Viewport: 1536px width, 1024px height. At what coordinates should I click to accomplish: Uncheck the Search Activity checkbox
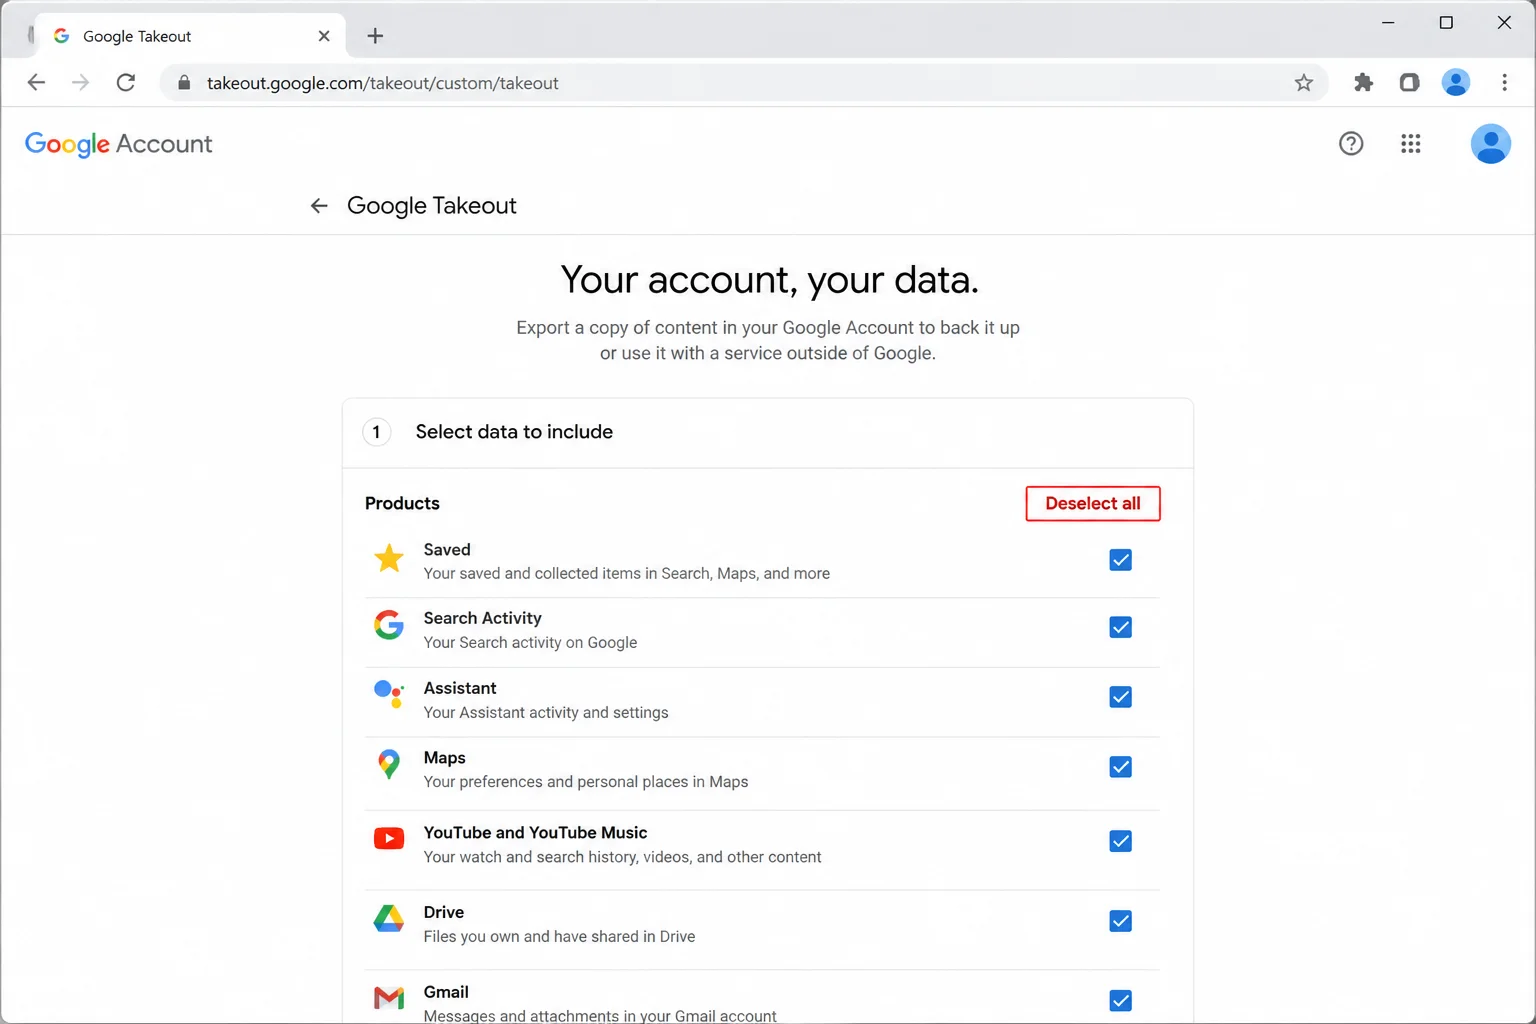[x=1120, y=627]
